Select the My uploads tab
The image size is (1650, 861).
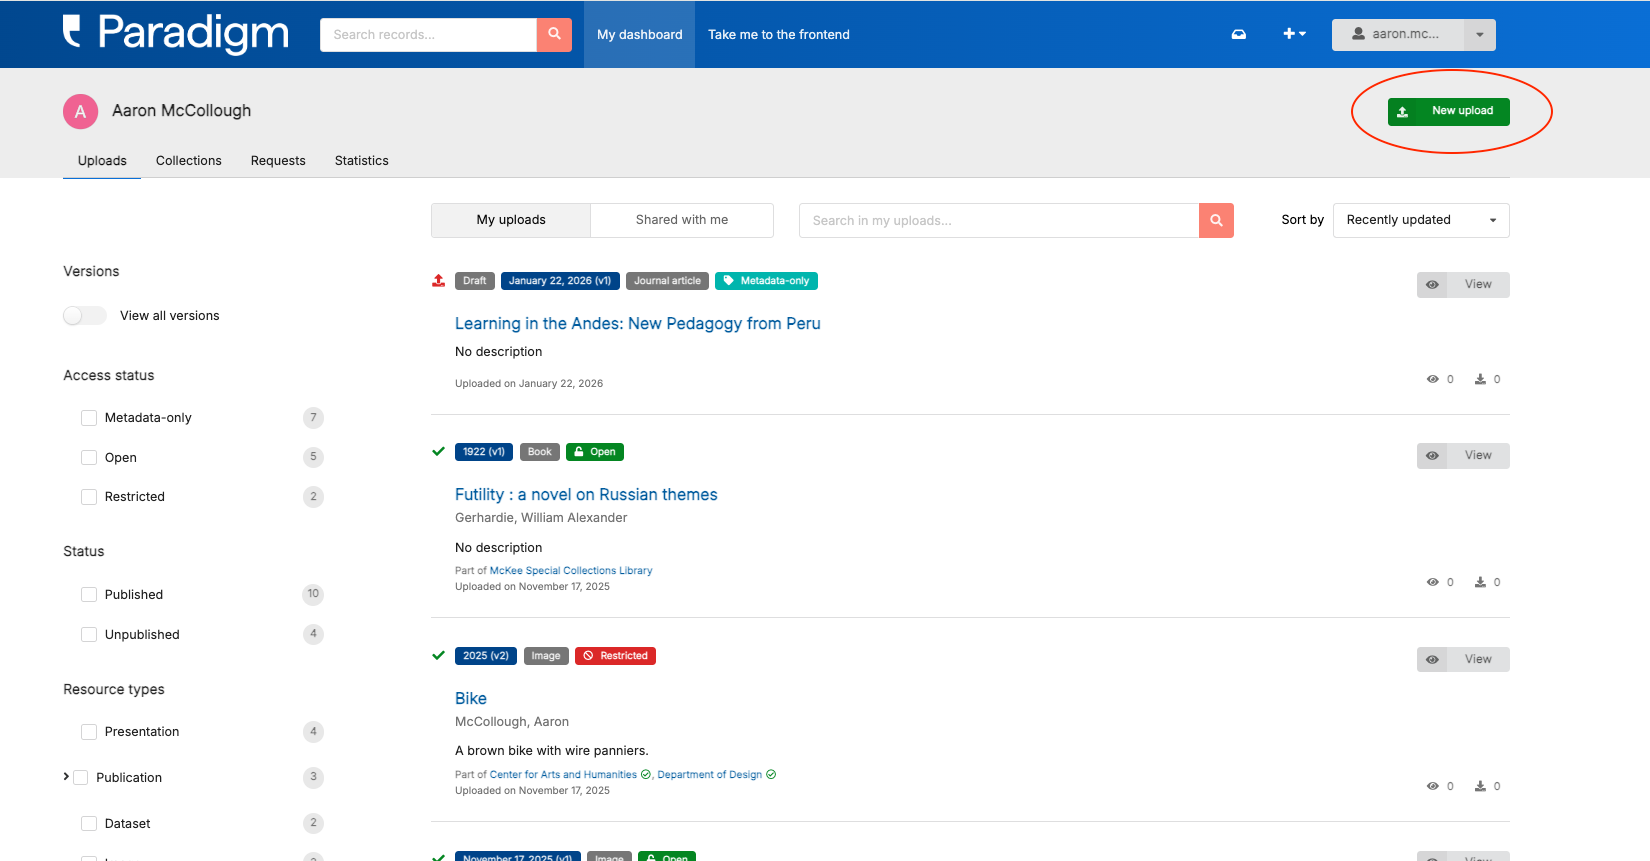(511, 220)
